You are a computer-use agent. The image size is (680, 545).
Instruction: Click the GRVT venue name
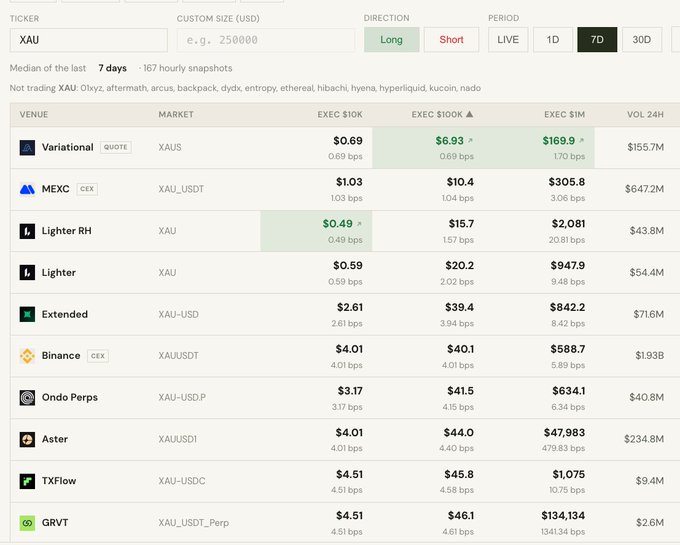[55, 522]
